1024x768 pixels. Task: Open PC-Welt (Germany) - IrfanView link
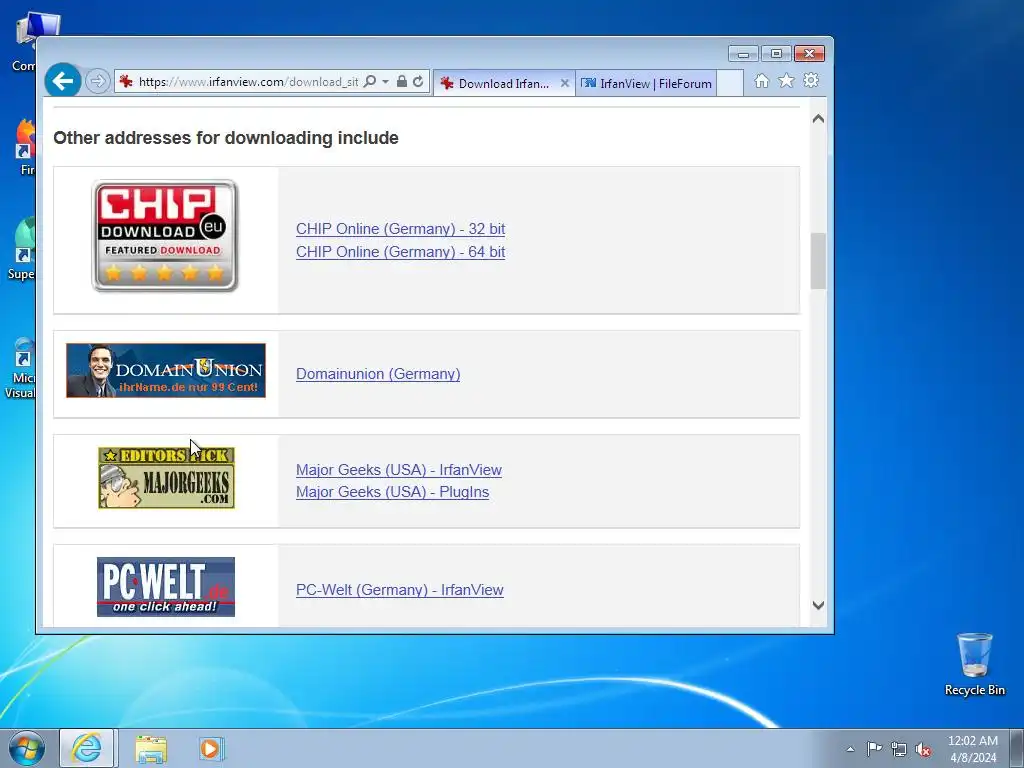click(400, 590)
